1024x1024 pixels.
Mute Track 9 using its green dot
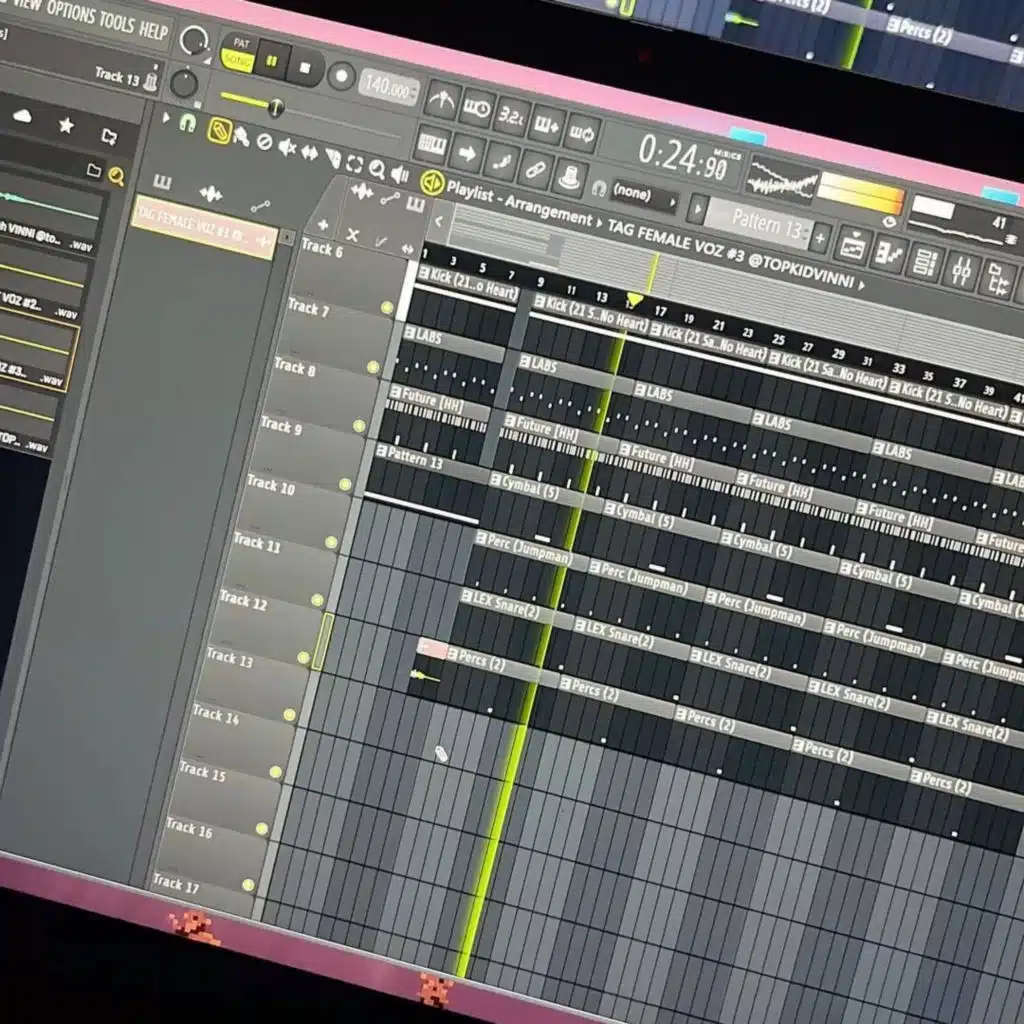click(359, 426)
